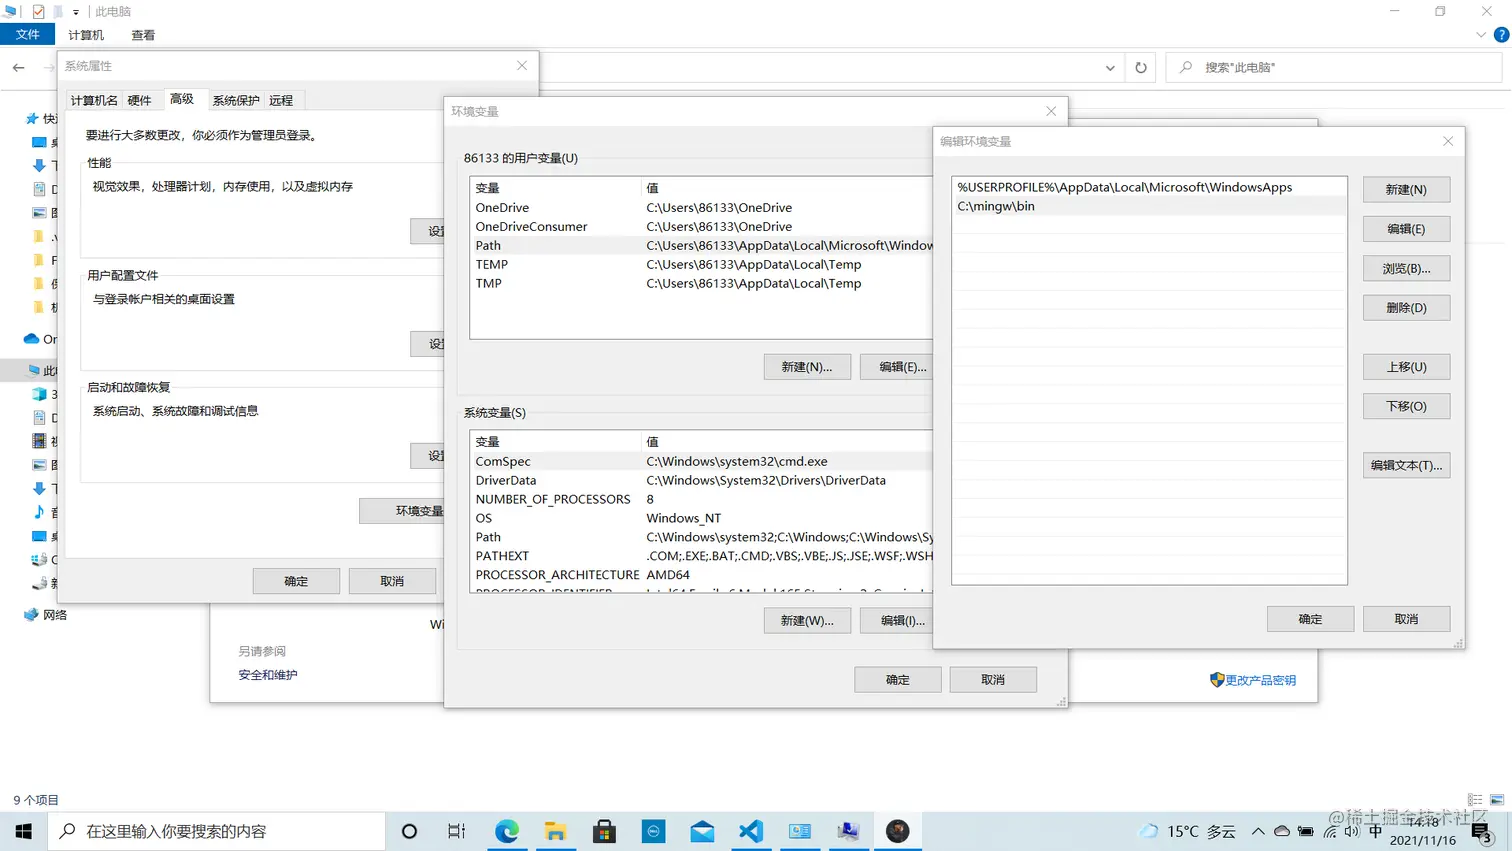Click 删除(D) to delete selected path entry

click(x=1406, y=308)
